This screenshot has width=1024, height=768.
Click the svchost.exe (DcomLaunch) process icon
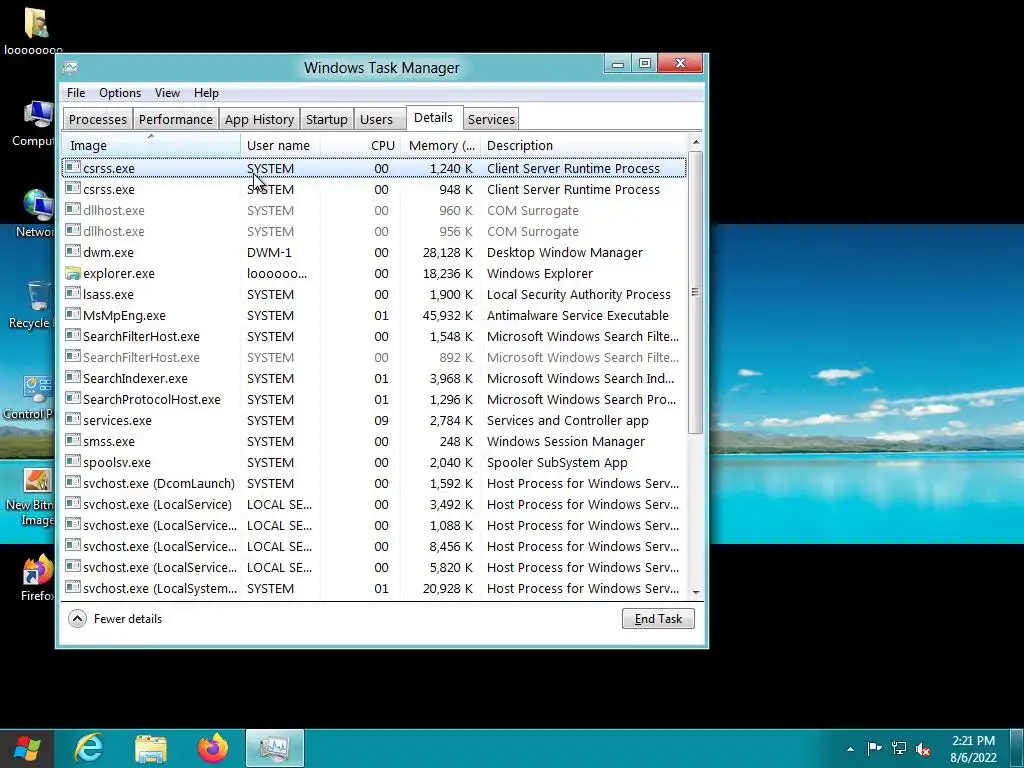click(x=72, y=483)
